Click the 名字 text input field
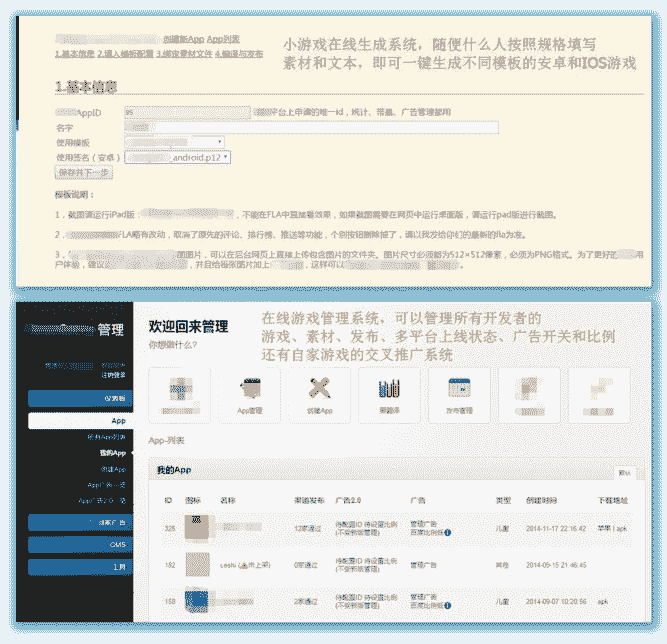667x644 pixels. tap(310, 127)
